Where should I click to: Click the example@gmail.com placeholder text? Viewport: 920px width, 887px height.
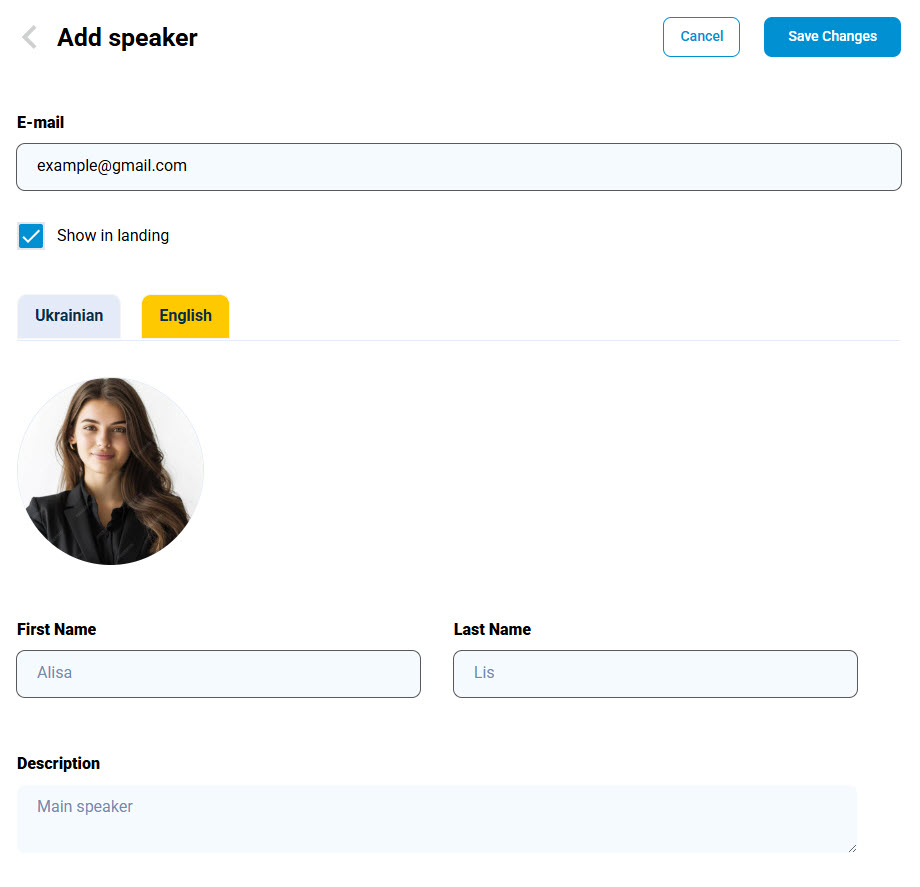[x=111, y=166]
